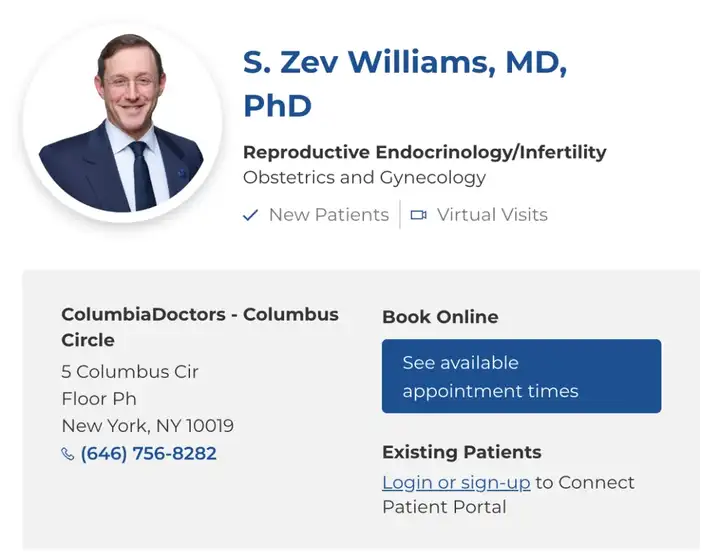Screen dimensions: 720x560
Task: Click the Floor Ph address line
Action: [99, 399]
